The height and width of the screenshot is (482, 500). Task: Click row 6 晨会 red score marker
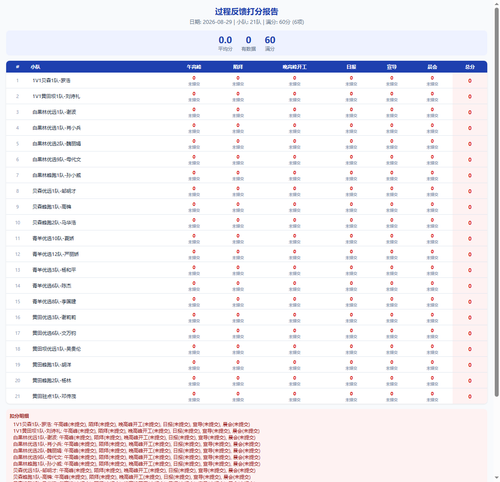click(432, 157)
